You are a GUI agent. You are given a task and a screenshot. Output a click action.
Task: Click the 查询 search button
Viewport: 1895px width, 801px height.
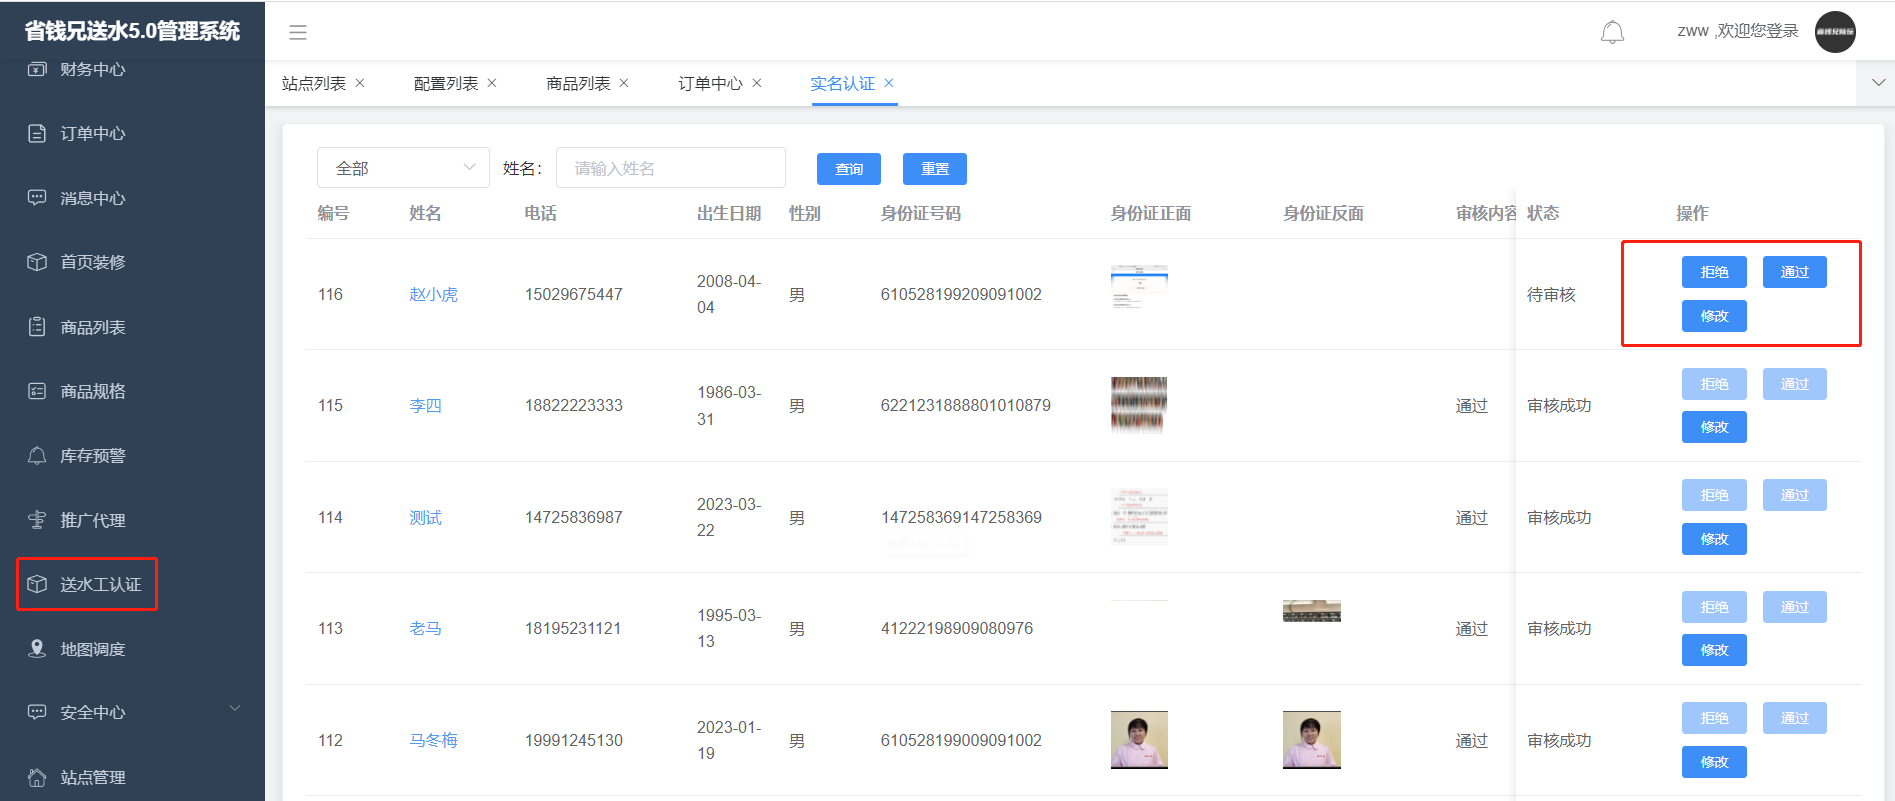coord(848,169)
